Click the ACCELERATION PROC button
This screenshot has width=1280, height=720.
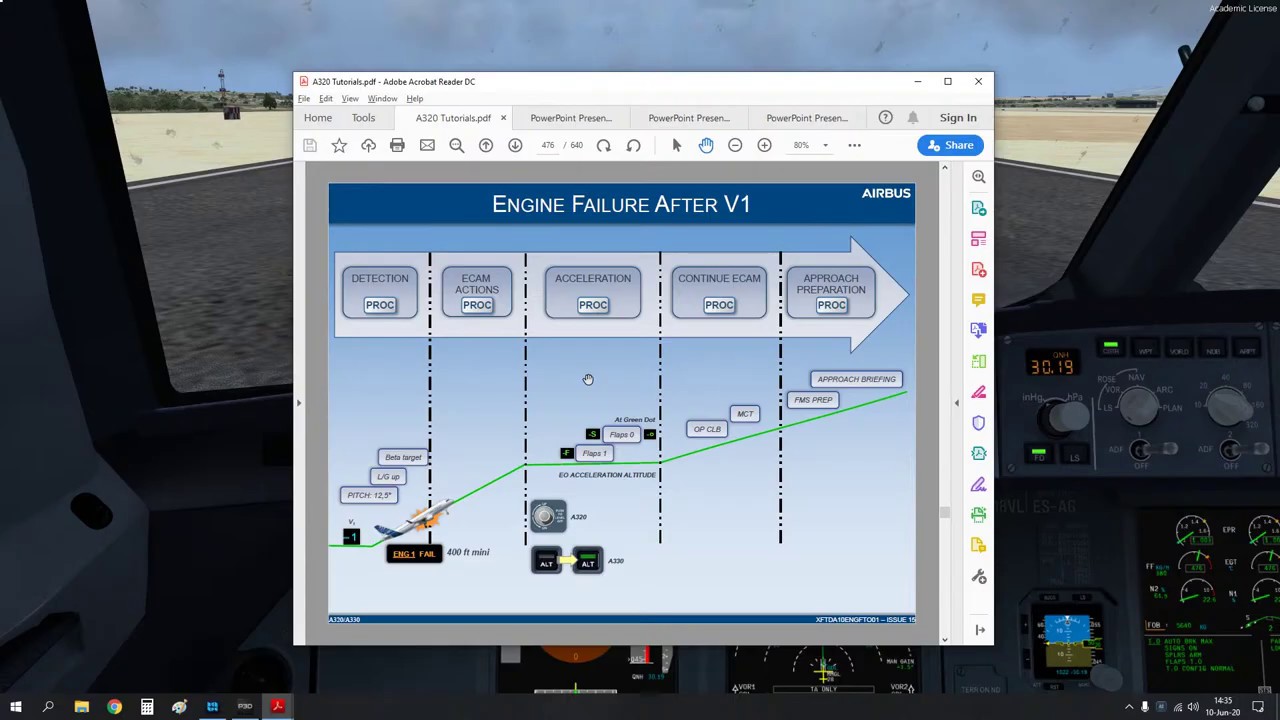coord(593,305)
